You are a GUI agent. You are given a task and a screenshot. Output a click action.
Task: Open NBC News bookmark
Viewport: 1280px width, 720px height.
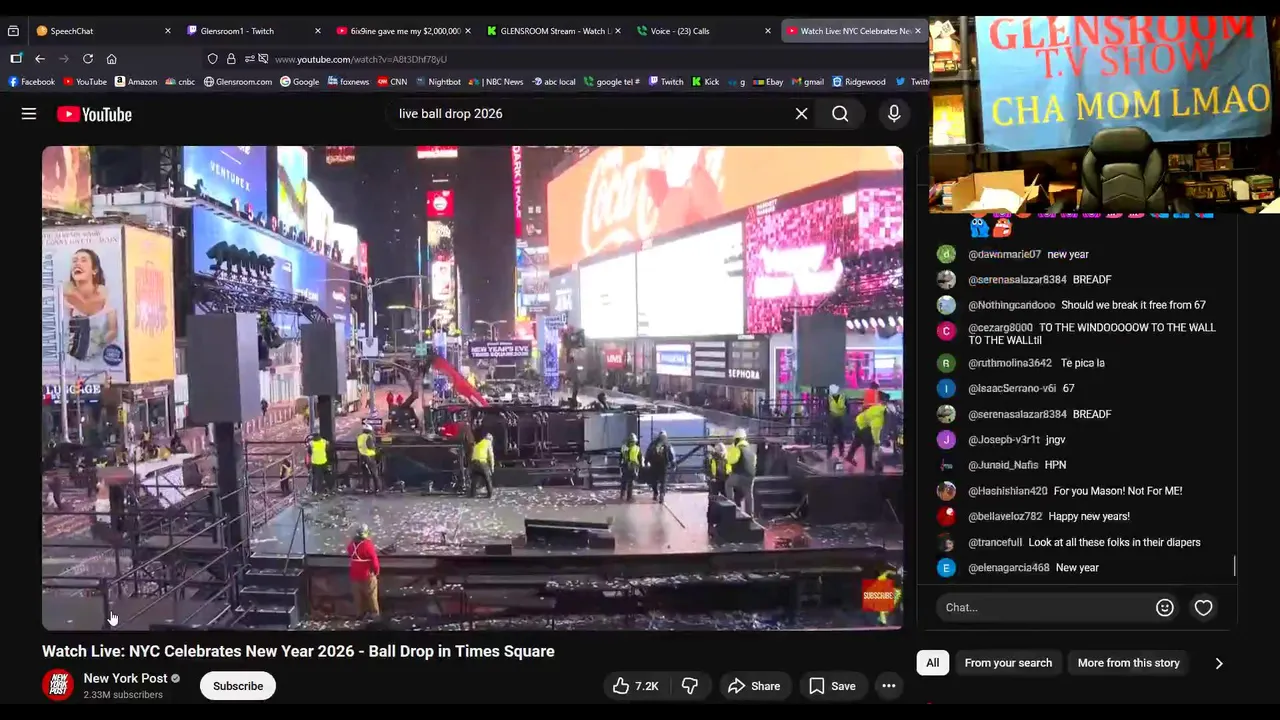coord(497,82)
